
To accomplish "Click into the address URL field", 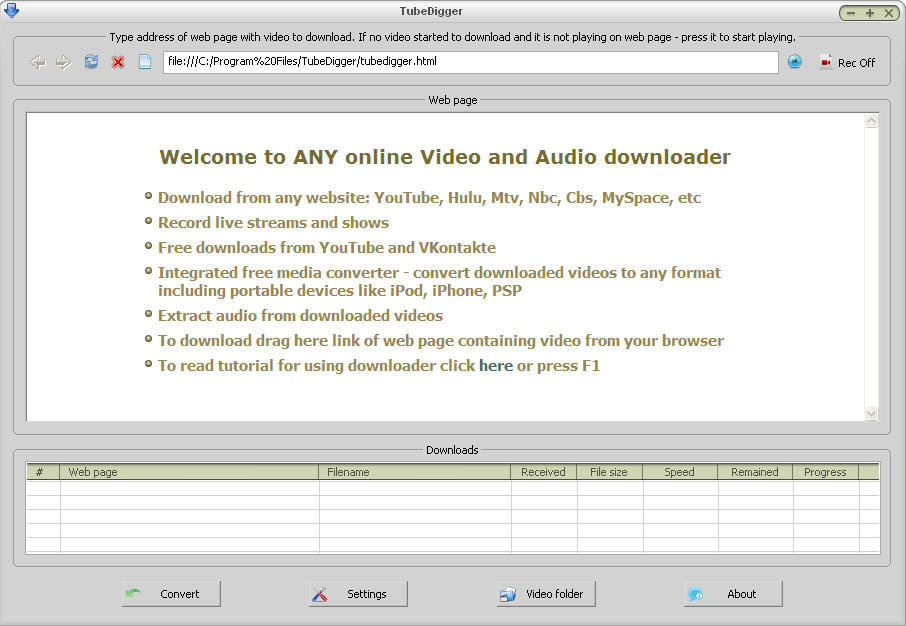I will click(470, 62).
